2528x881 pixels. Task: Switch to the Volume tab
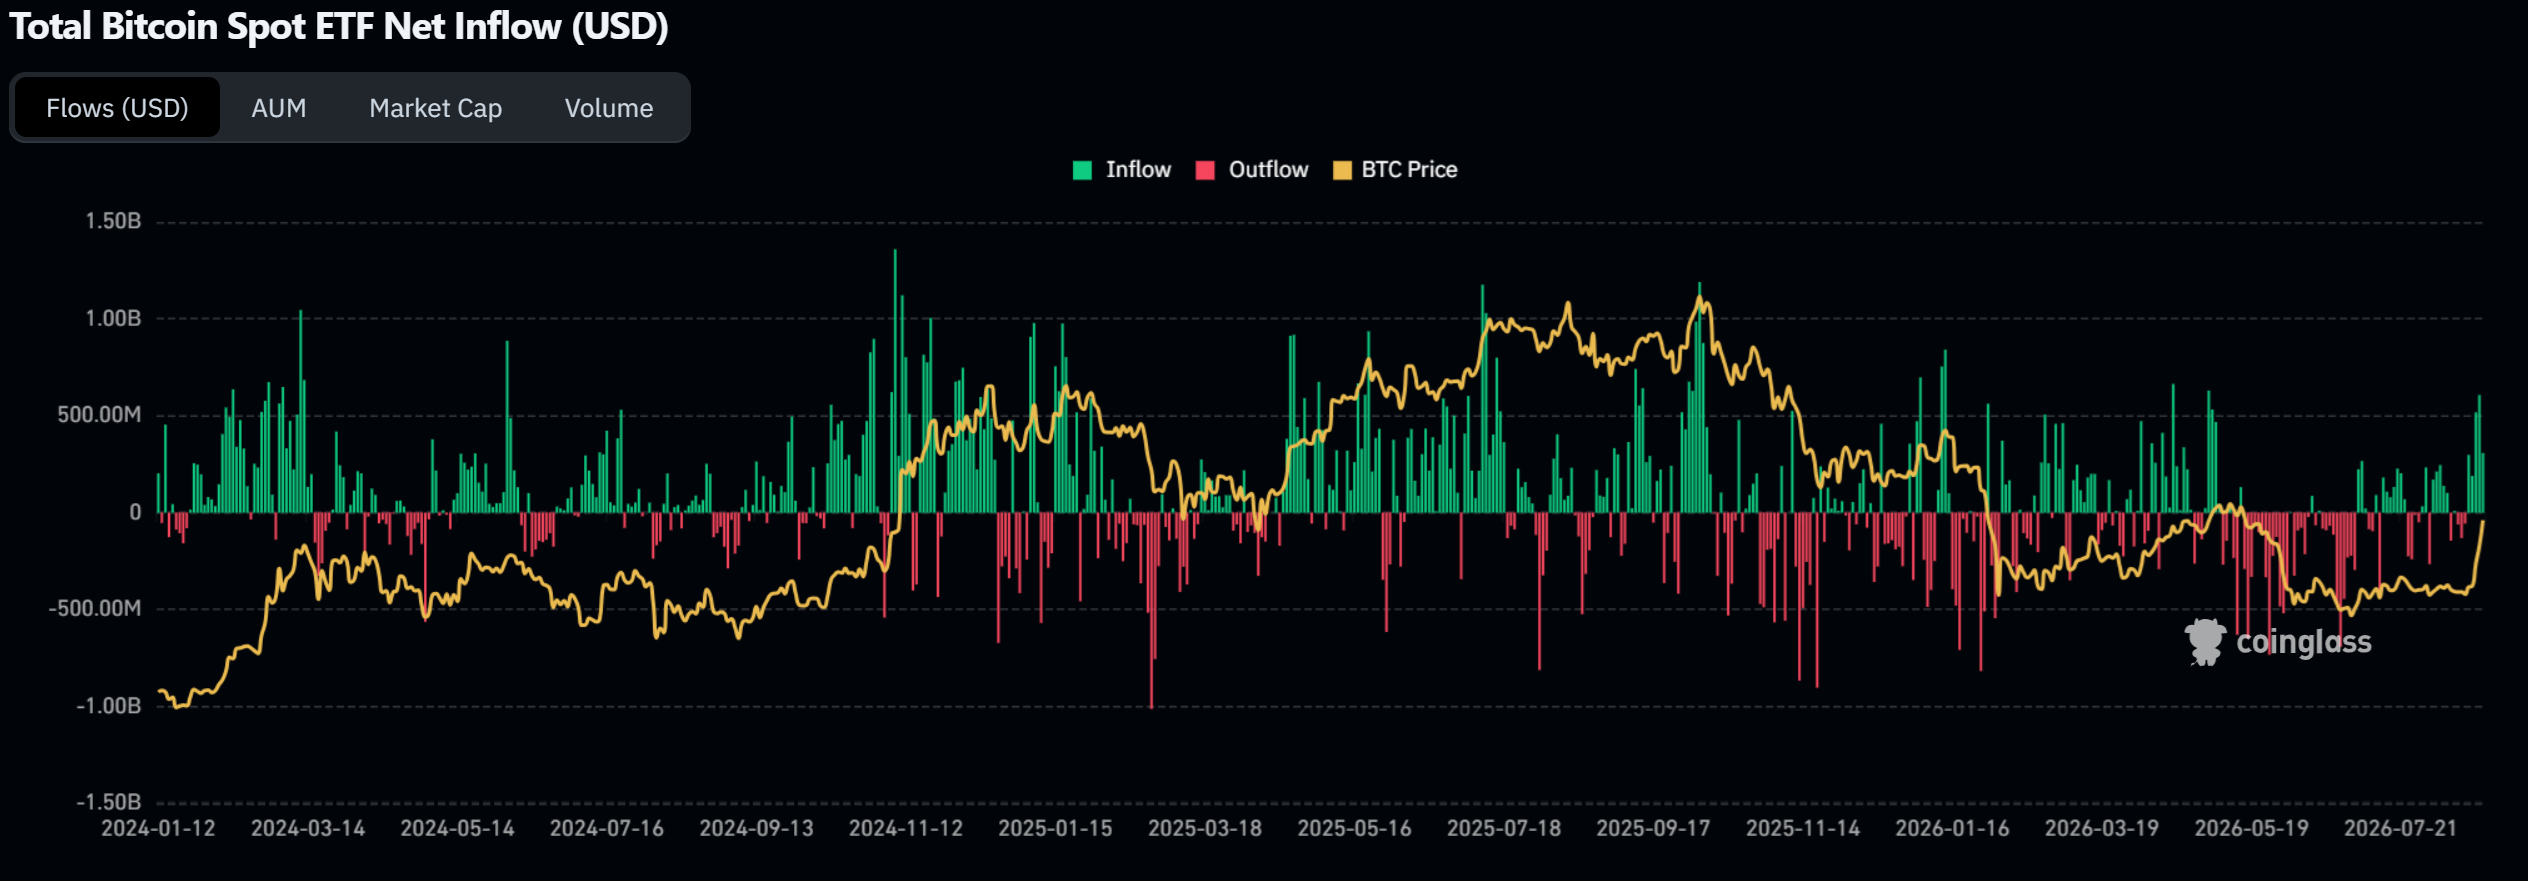tap(609, 108)
